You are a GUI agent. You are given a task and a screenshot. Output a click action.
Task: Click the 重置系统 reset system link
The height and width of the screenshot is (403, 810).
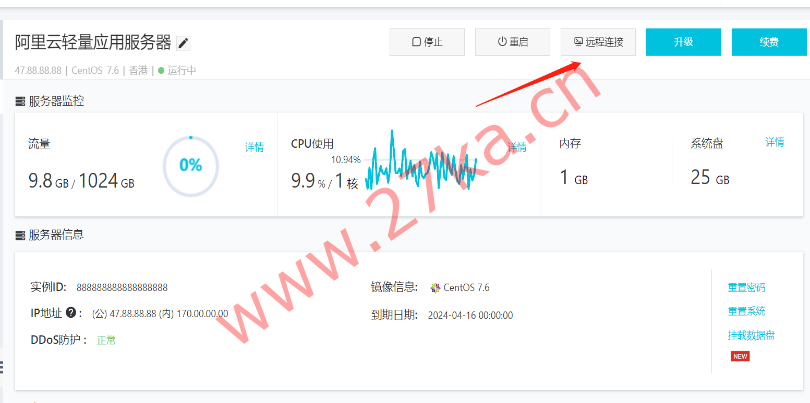tap(746, 311)
